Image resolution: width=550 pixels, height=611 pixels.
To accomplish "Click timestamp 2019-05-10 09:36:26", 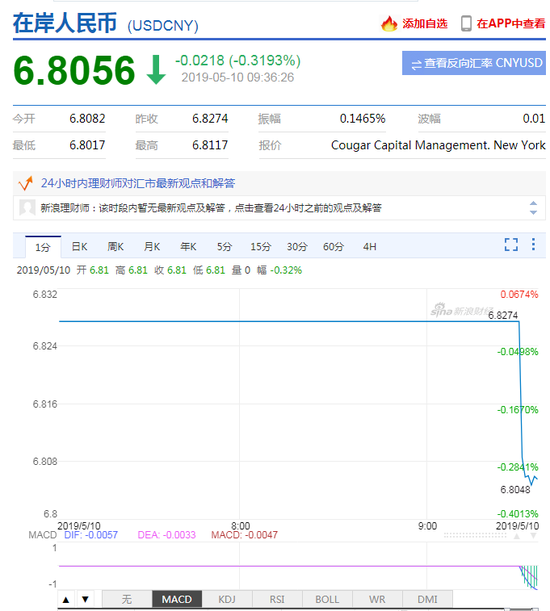I will point(237,78).
